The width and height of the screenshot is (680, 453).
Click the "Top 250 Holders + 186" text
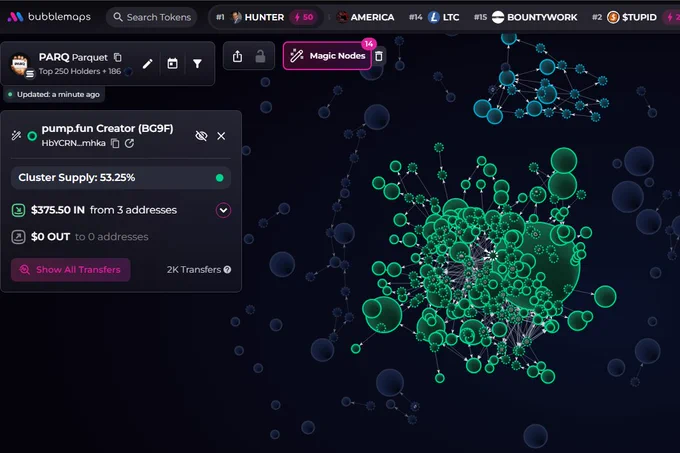click(x=80, y=71)
